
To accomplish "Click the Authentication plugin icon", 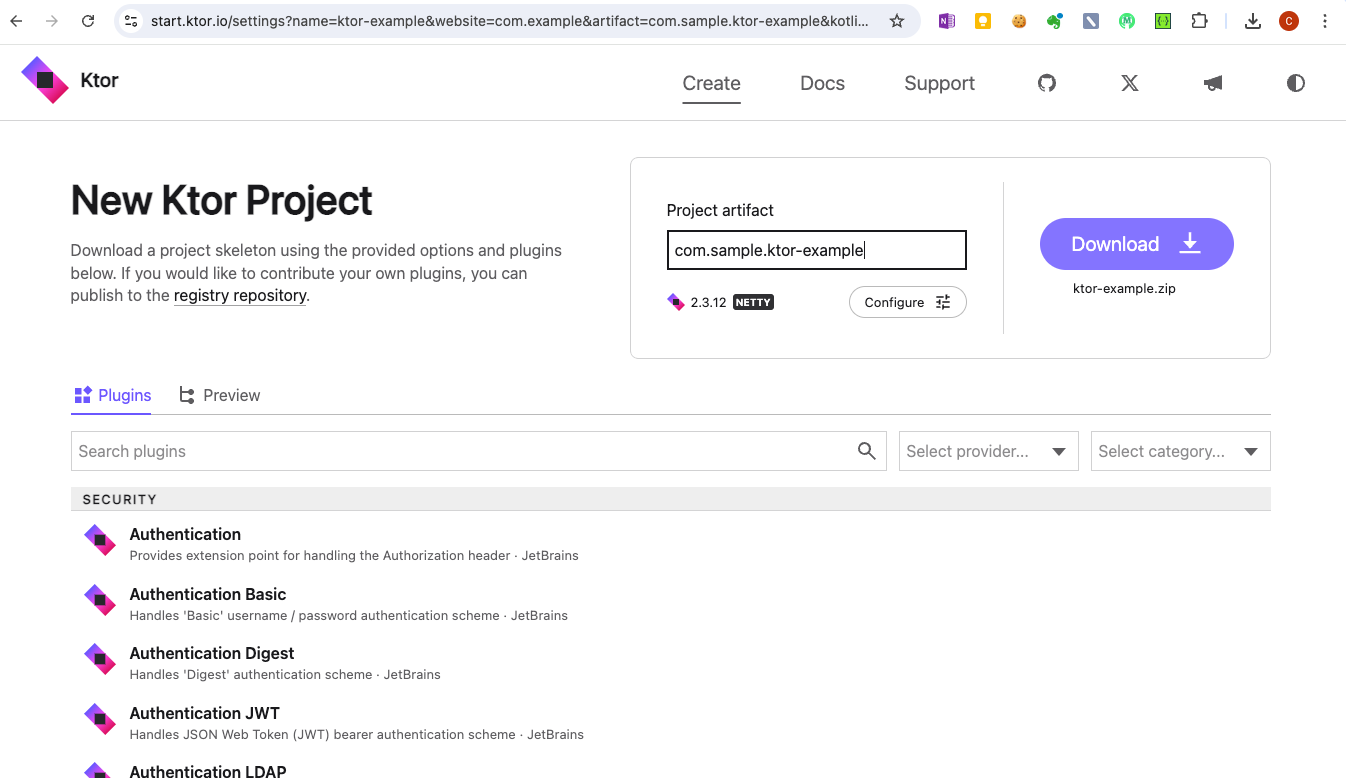I will 100,540.
